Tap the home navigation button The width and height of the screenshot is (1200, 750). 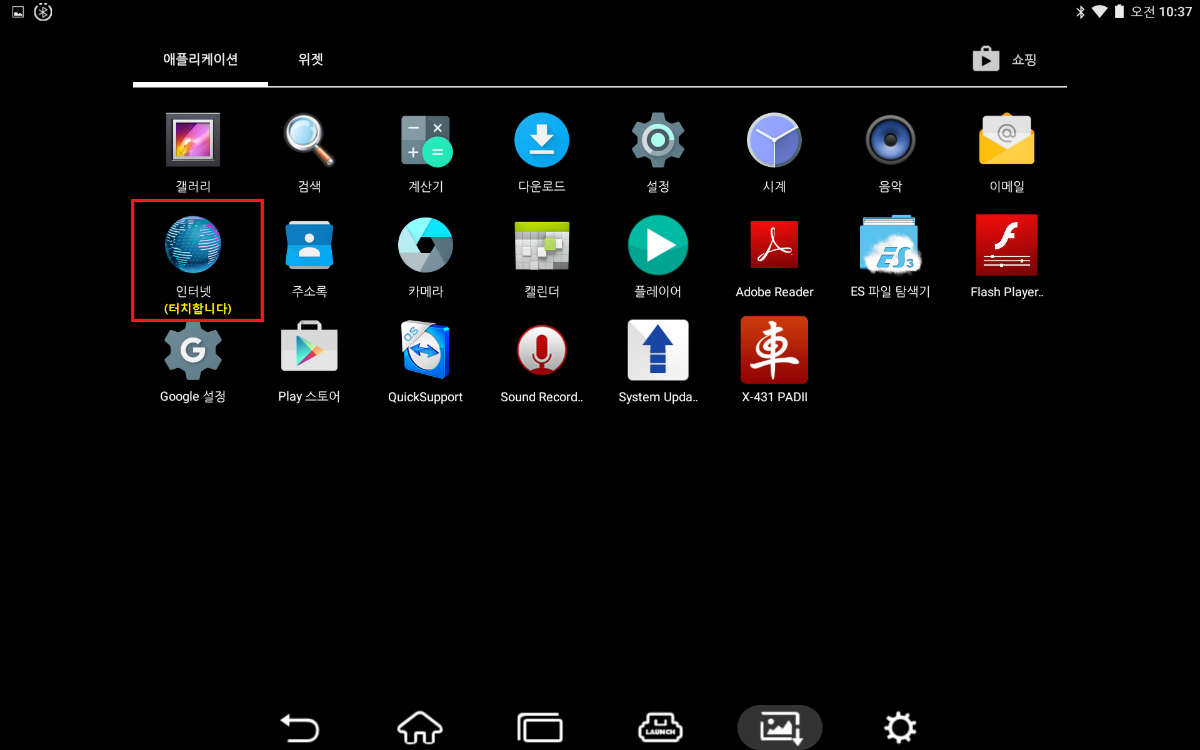coord(420,727)
